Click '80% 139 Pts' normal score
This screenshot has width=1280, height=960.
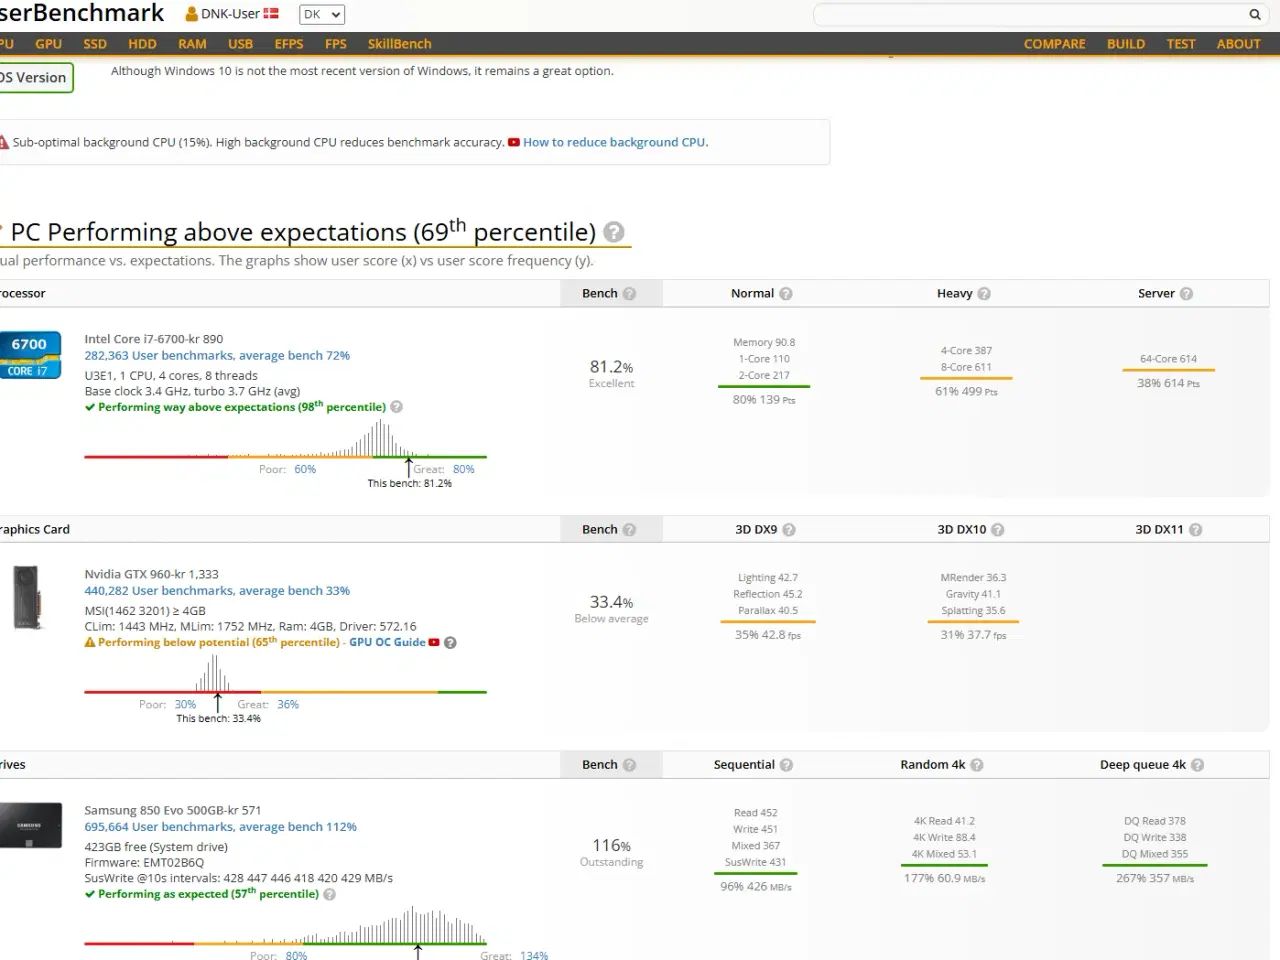click(x=764, y=400)
